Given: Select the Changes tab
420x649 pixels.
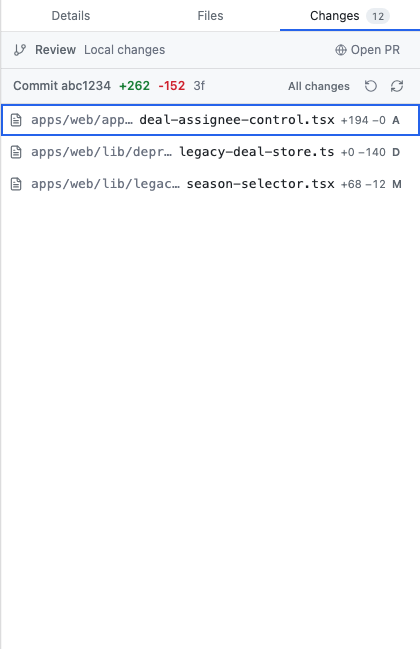Looking at the screenshot, I should tap(350, 16).
